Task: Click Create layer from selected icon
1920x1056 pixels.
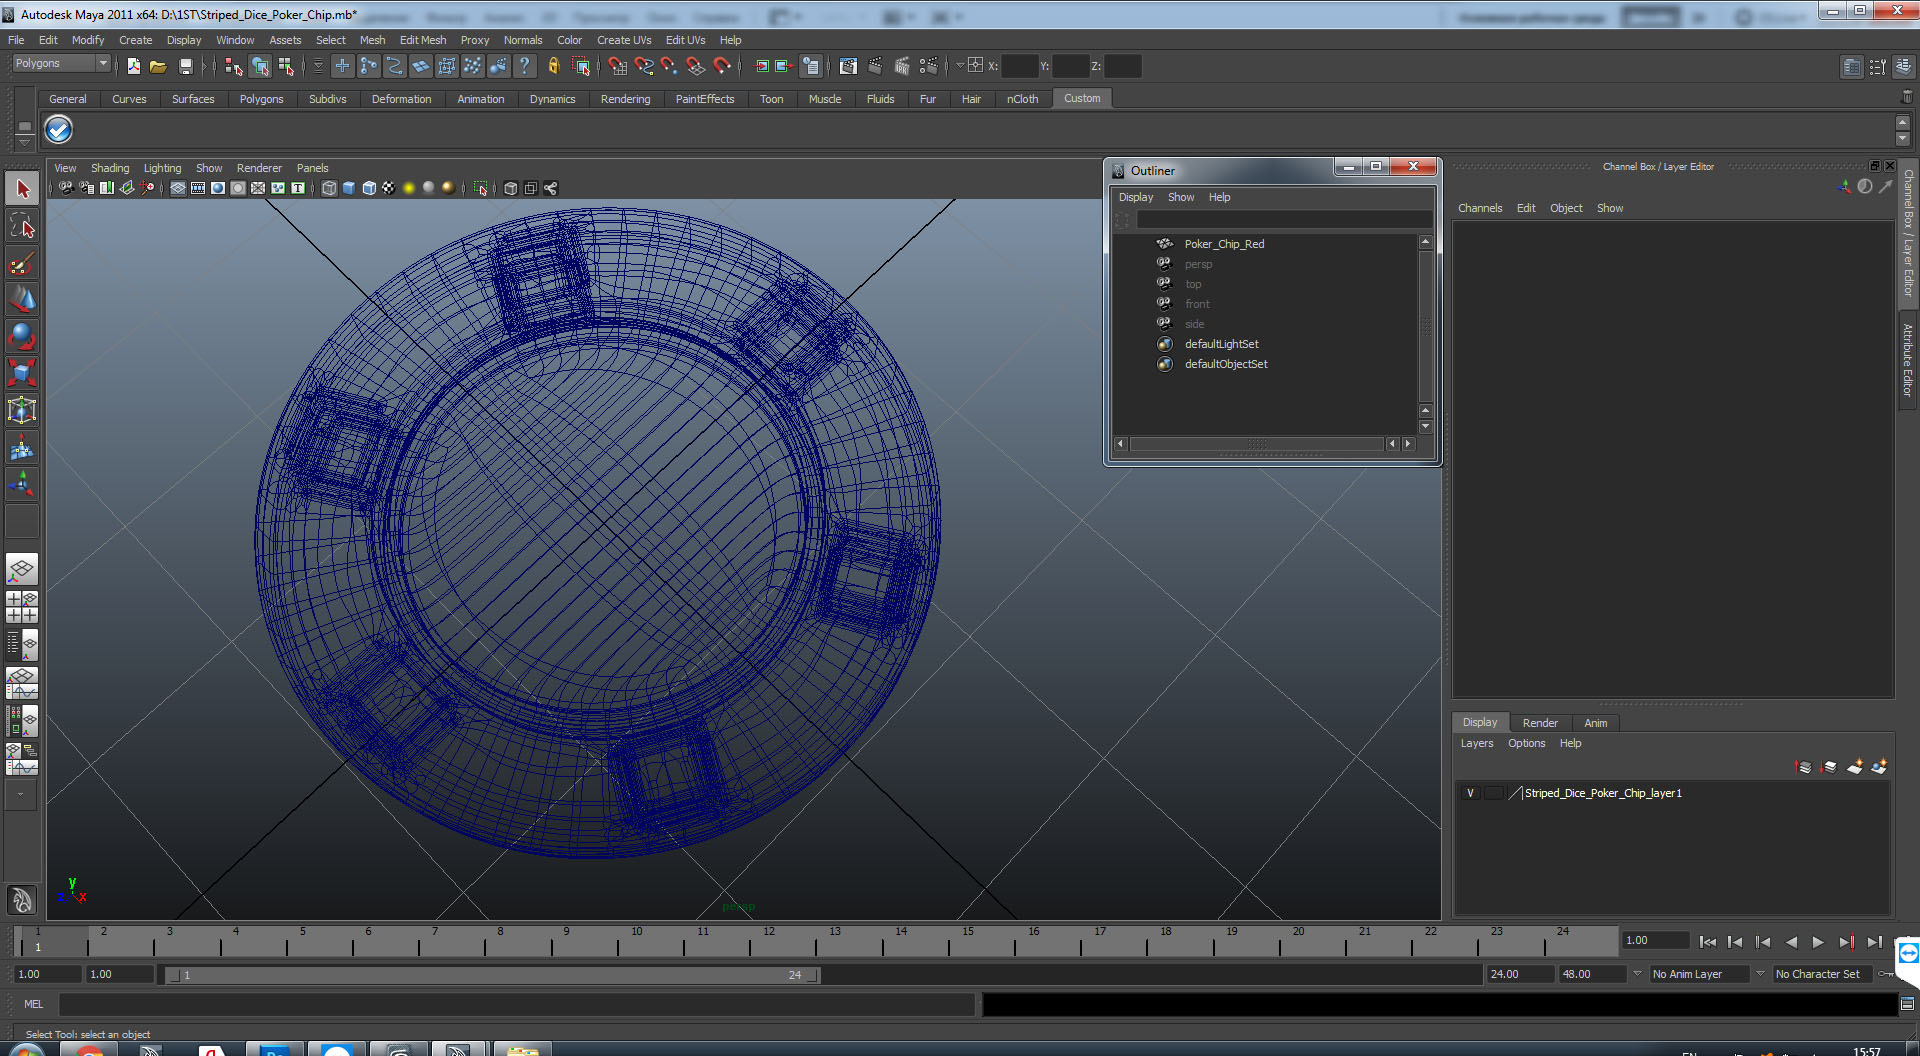Action: click(x=1880, y=767)
